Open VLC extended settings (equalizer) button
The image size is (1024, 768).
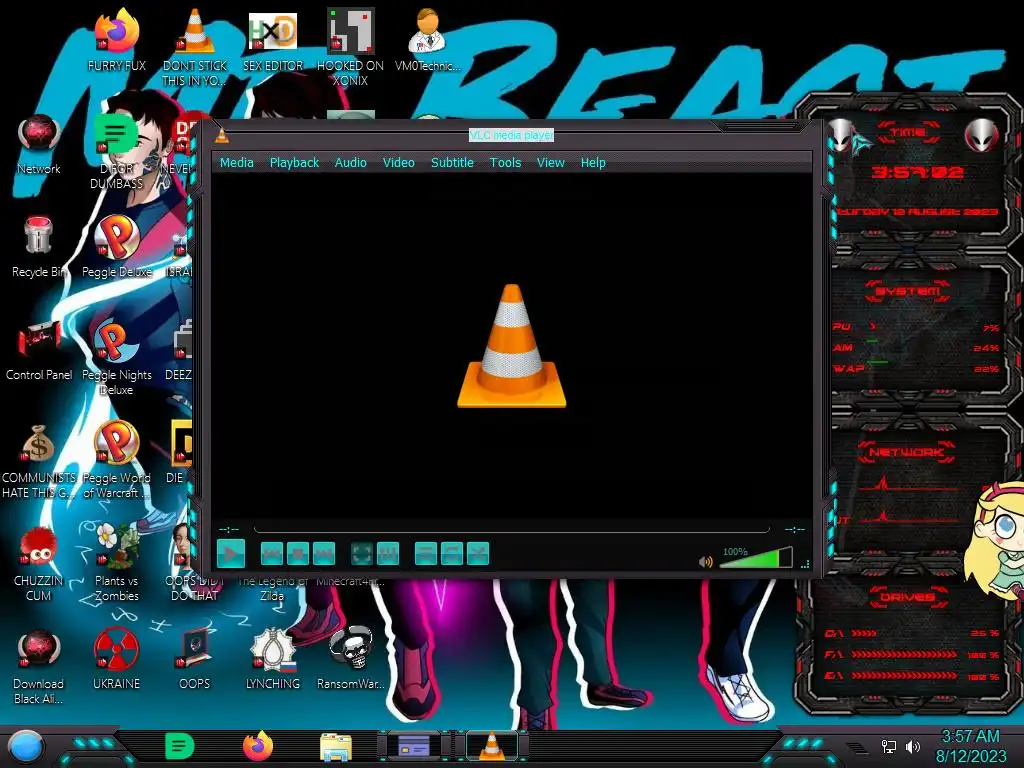(388, 554)
